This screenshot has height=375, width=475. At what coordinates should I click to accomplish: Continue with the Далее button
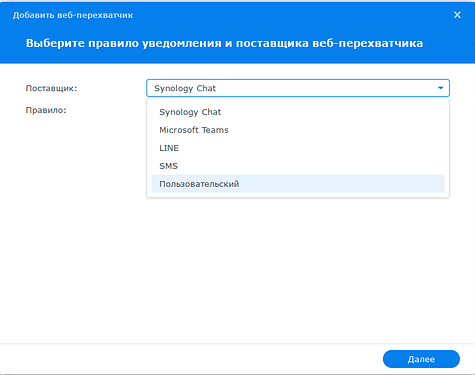(421, 359)
